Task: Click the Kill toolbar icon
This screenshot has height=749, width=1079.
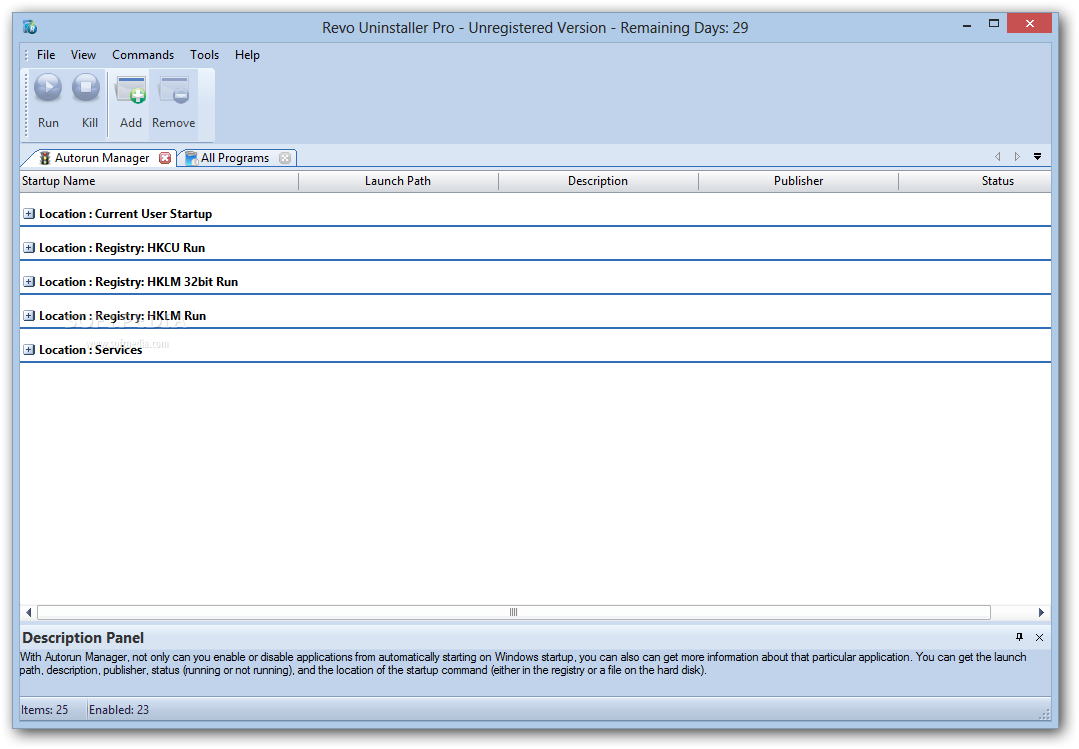Action: (x=87, y=88)
